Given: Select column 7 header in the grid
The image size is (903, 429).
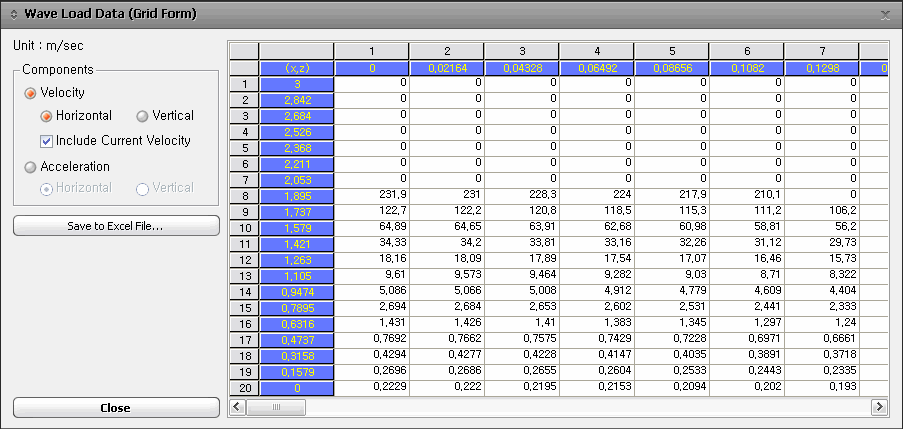Looking at the screenshot, I should (821, 51).
